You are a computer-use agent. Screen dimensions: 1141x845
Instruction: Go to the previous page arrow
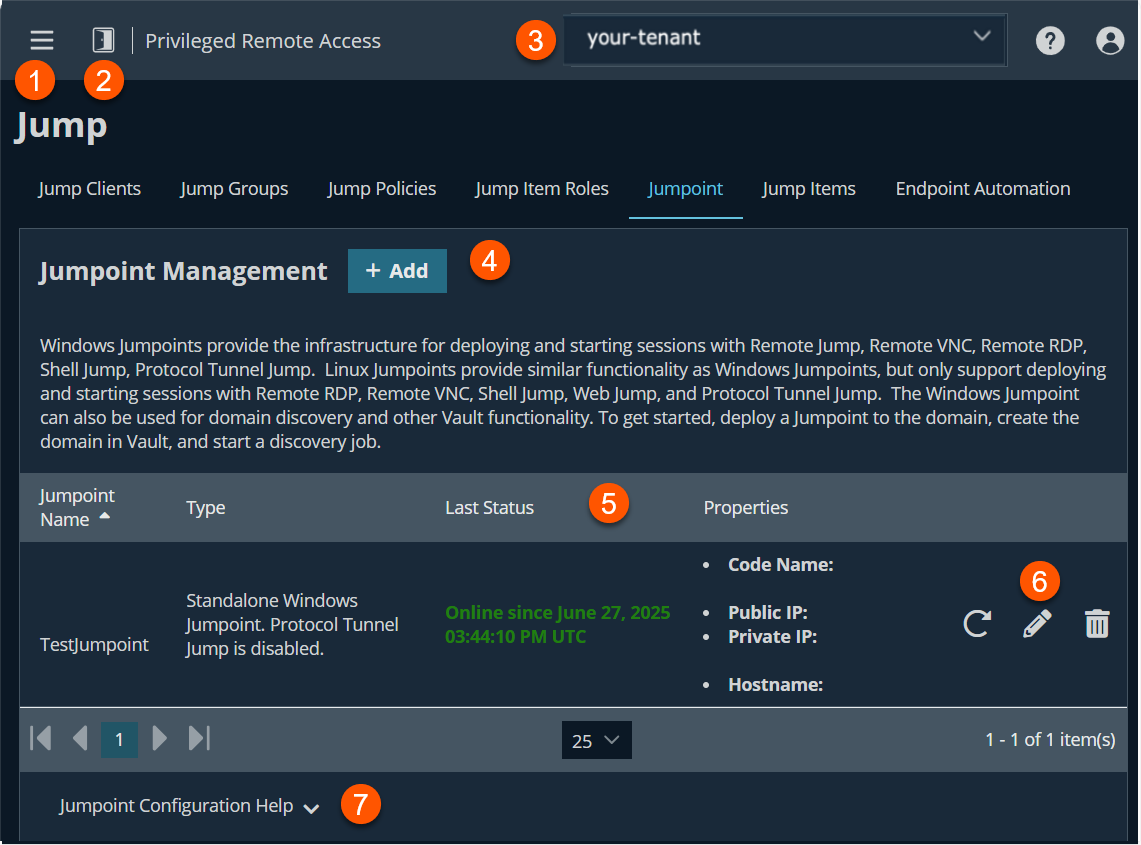pyautogui.click(x=80, y=738)
